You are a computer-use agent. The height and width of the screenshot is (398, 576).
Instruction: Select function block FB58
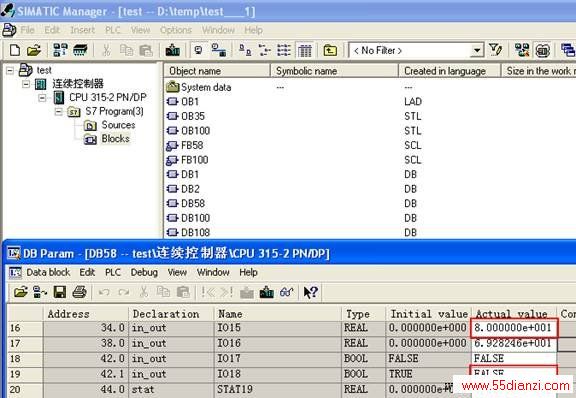coord(185,146)
